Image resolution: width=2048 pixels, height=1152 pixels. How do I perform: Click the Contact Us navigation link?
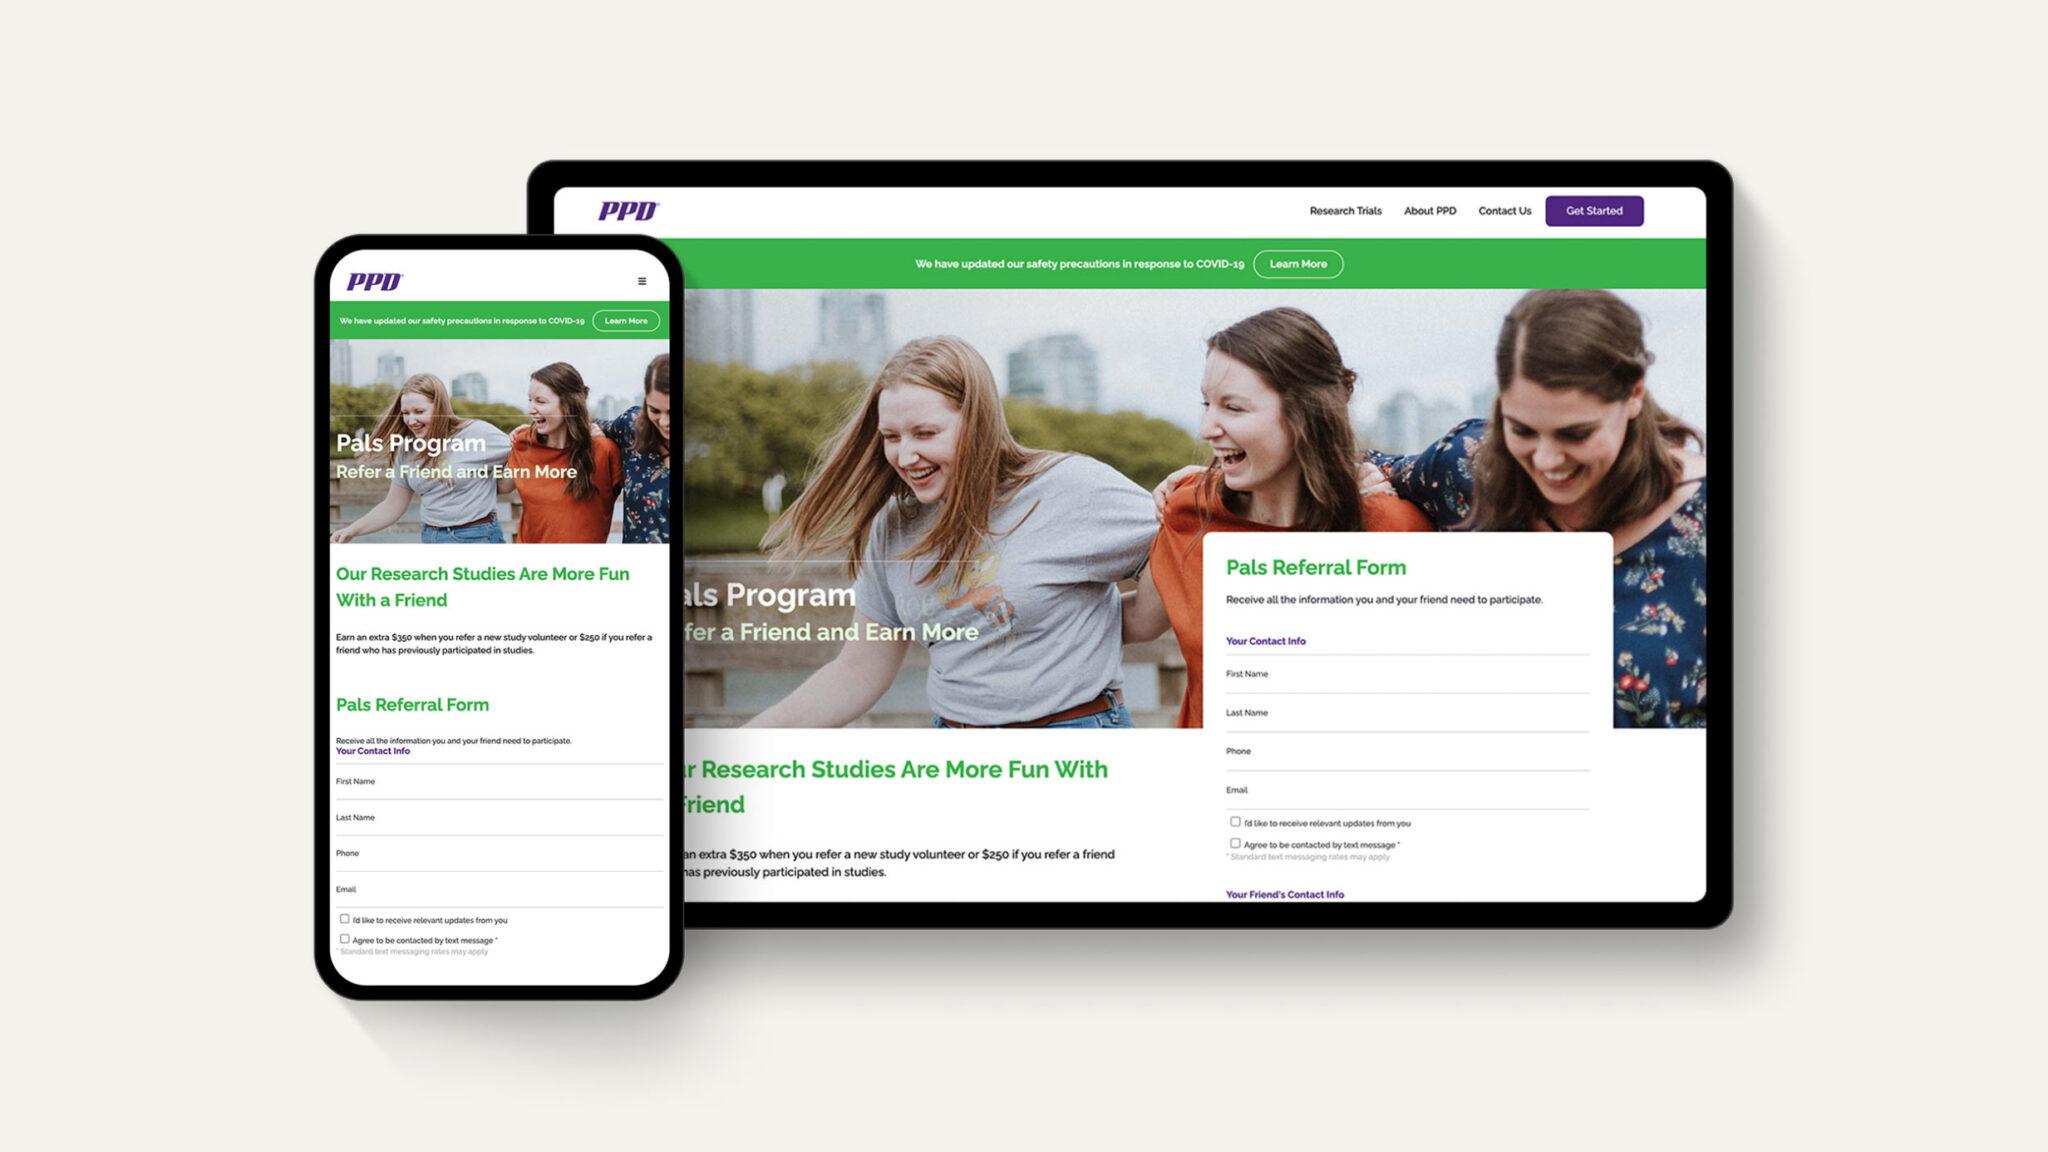tap(1504, 210)
